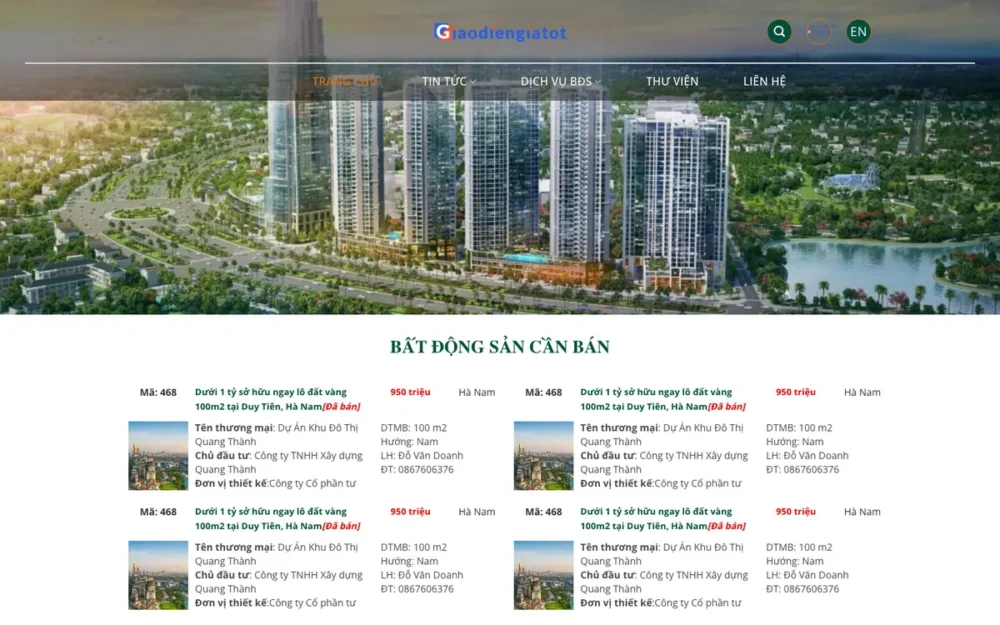Click the top-right listing thumbnail image

click(543, 455)
